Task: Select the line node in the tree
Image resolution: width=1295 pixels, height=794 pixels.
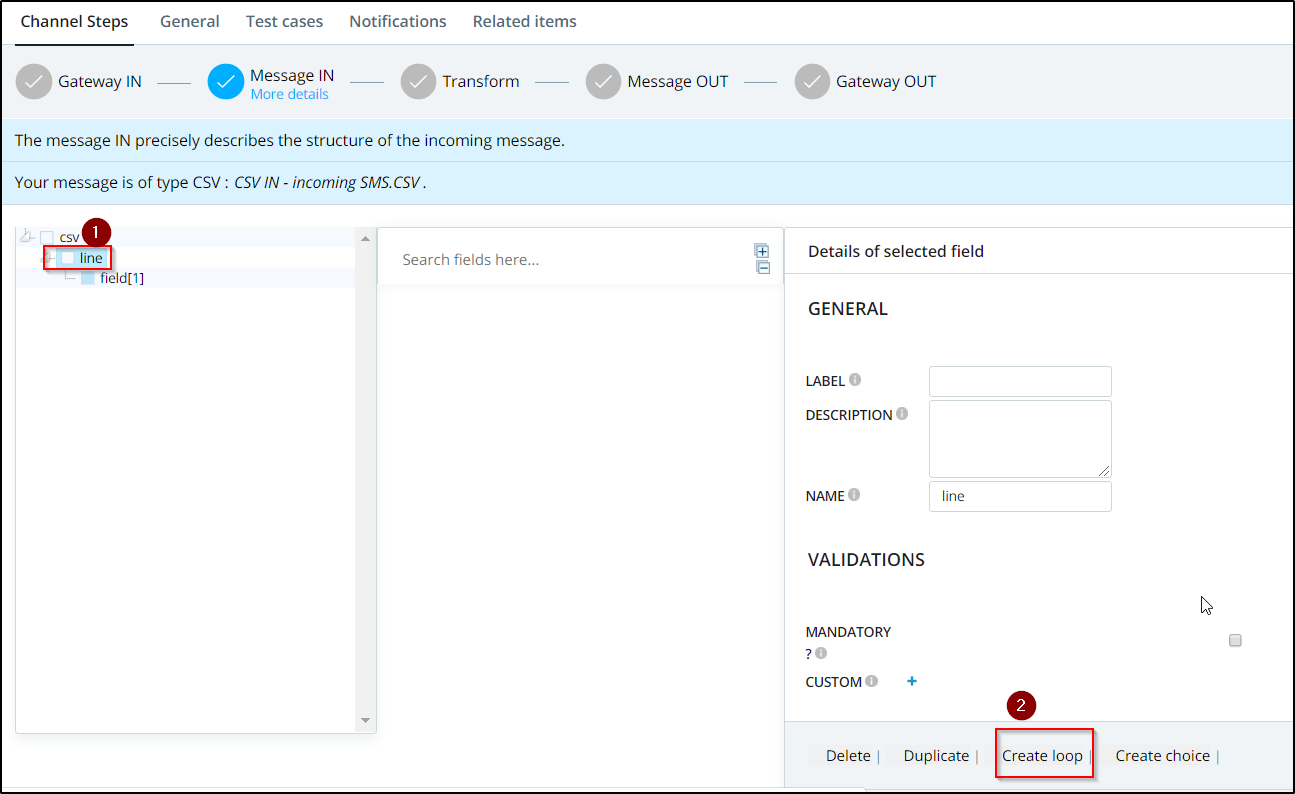Action: pyautogui.click(x=91, y=258)
